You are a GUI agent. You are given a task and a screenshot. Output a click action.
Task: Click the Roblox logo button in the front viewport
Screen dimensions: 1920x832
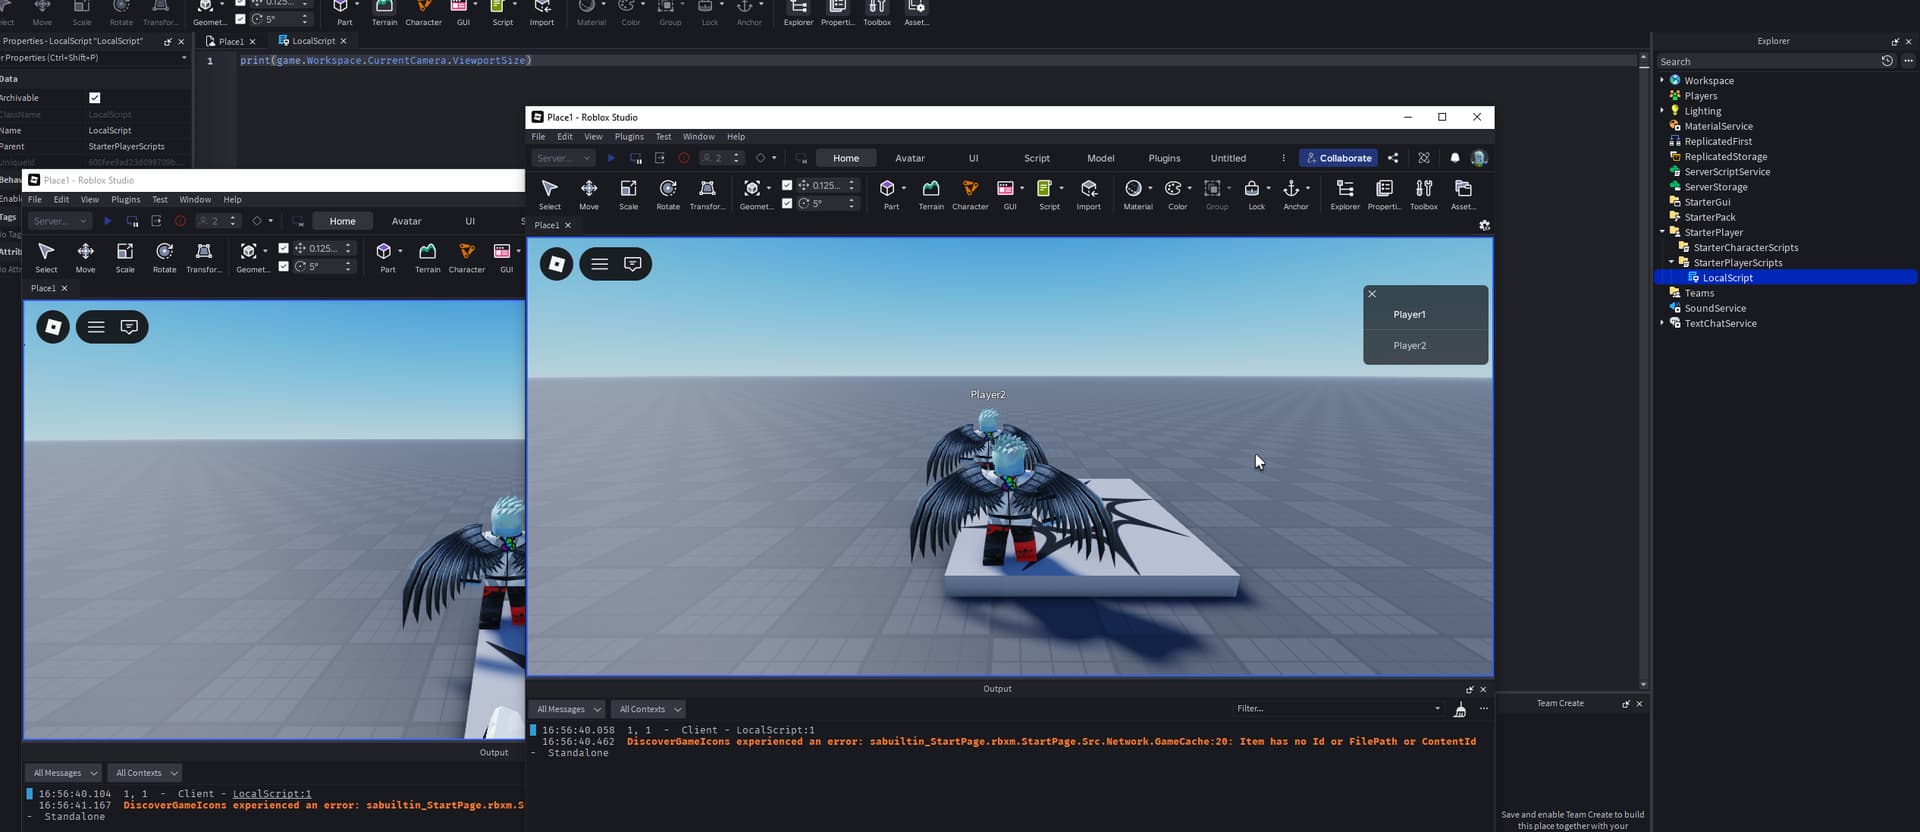pos(557,264)
